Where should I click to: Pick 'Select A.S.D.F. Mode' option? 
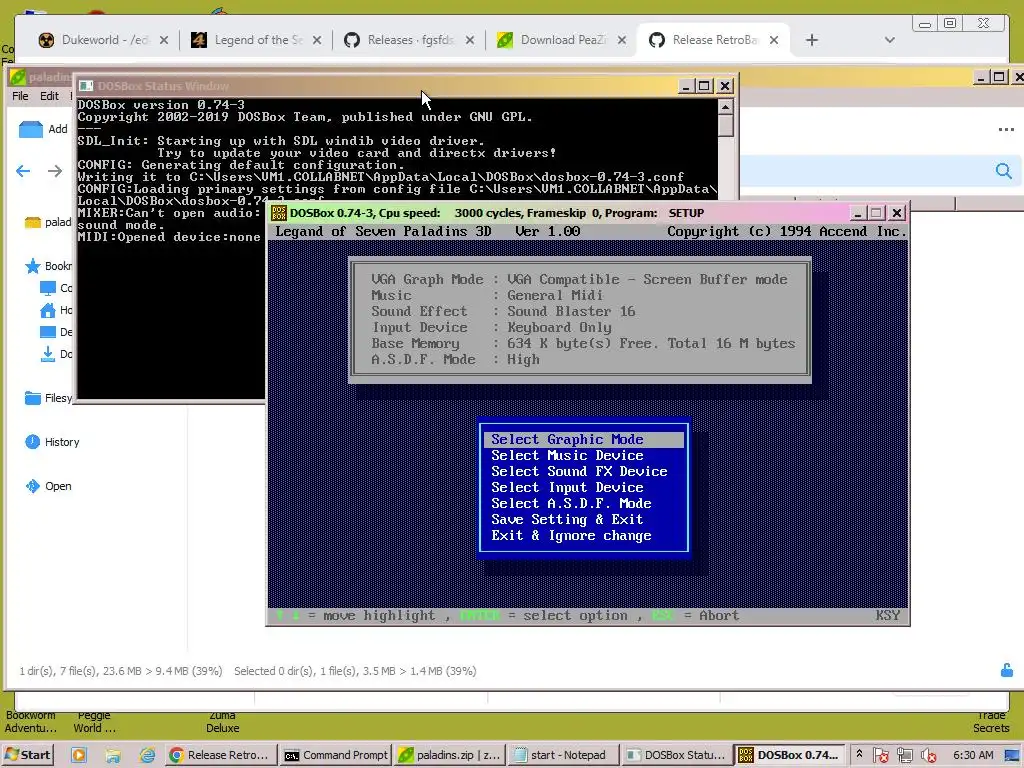(x=571, y=504)
